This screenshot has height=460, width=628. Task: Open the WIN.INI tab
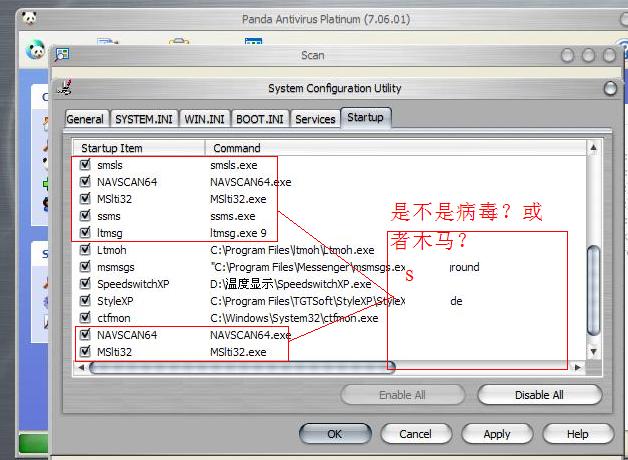[x=204, y=119]
